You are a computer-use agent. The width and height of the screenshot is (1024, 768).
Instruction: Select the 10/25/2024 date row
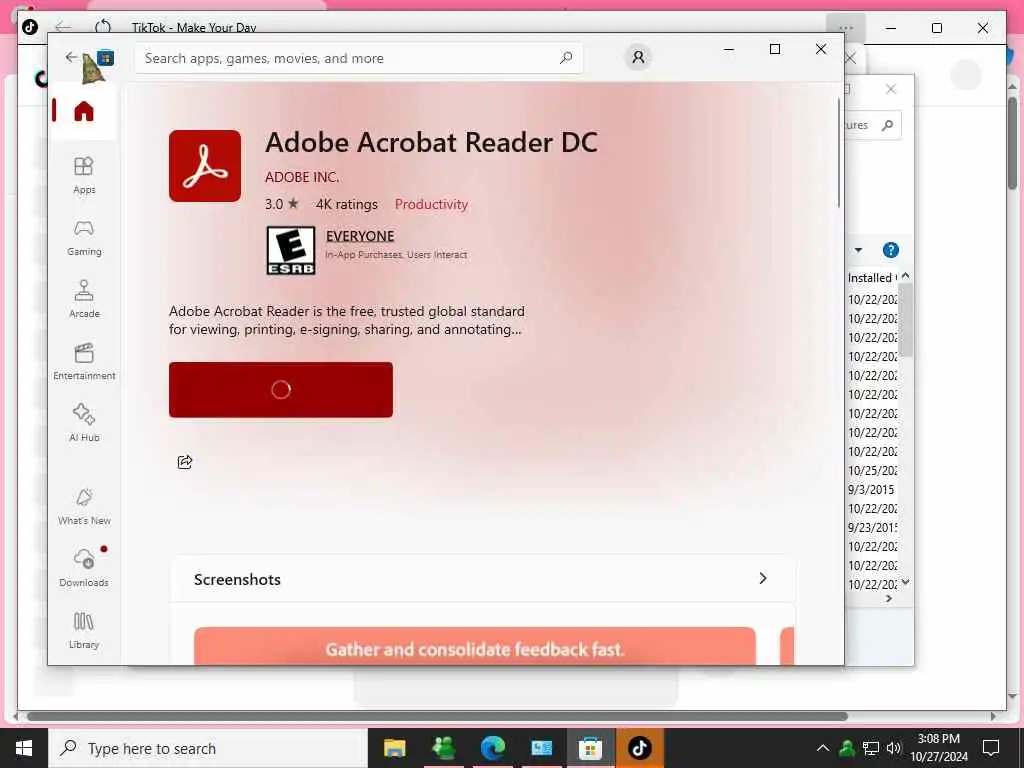click(x=871, y=470)
